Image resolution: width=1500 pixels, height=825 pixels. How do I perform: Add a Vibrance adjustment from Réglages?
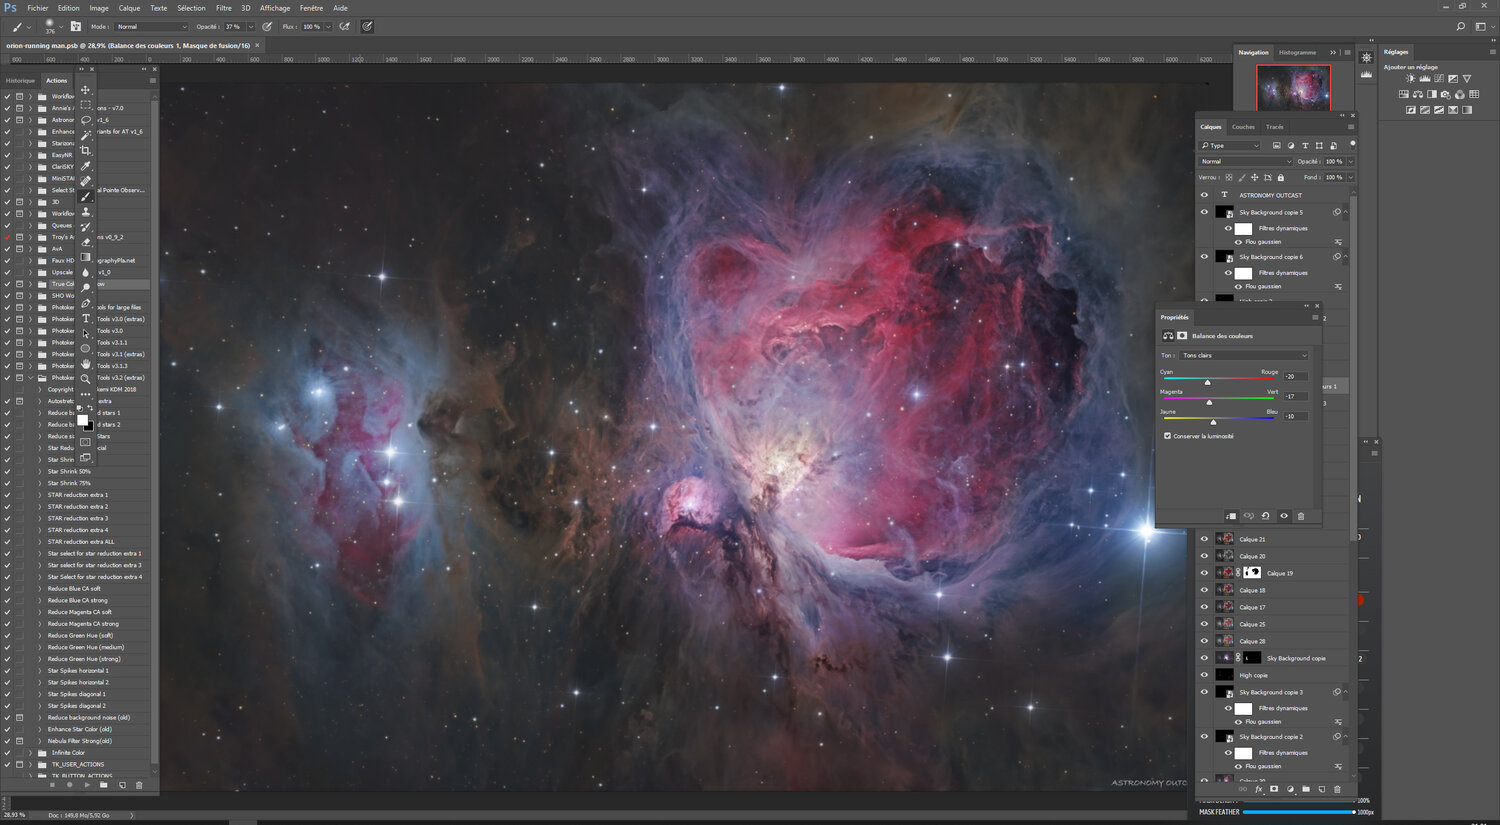1467,79
